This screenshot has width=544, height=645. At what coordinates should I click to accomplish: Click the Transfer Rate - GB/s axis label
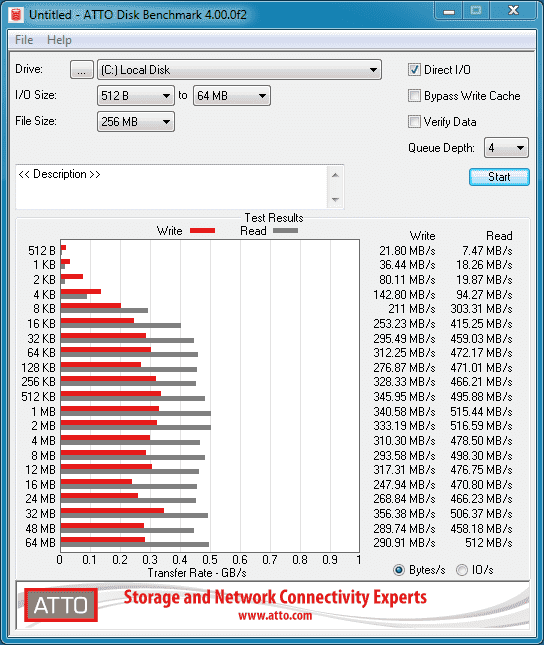(197, 573)
